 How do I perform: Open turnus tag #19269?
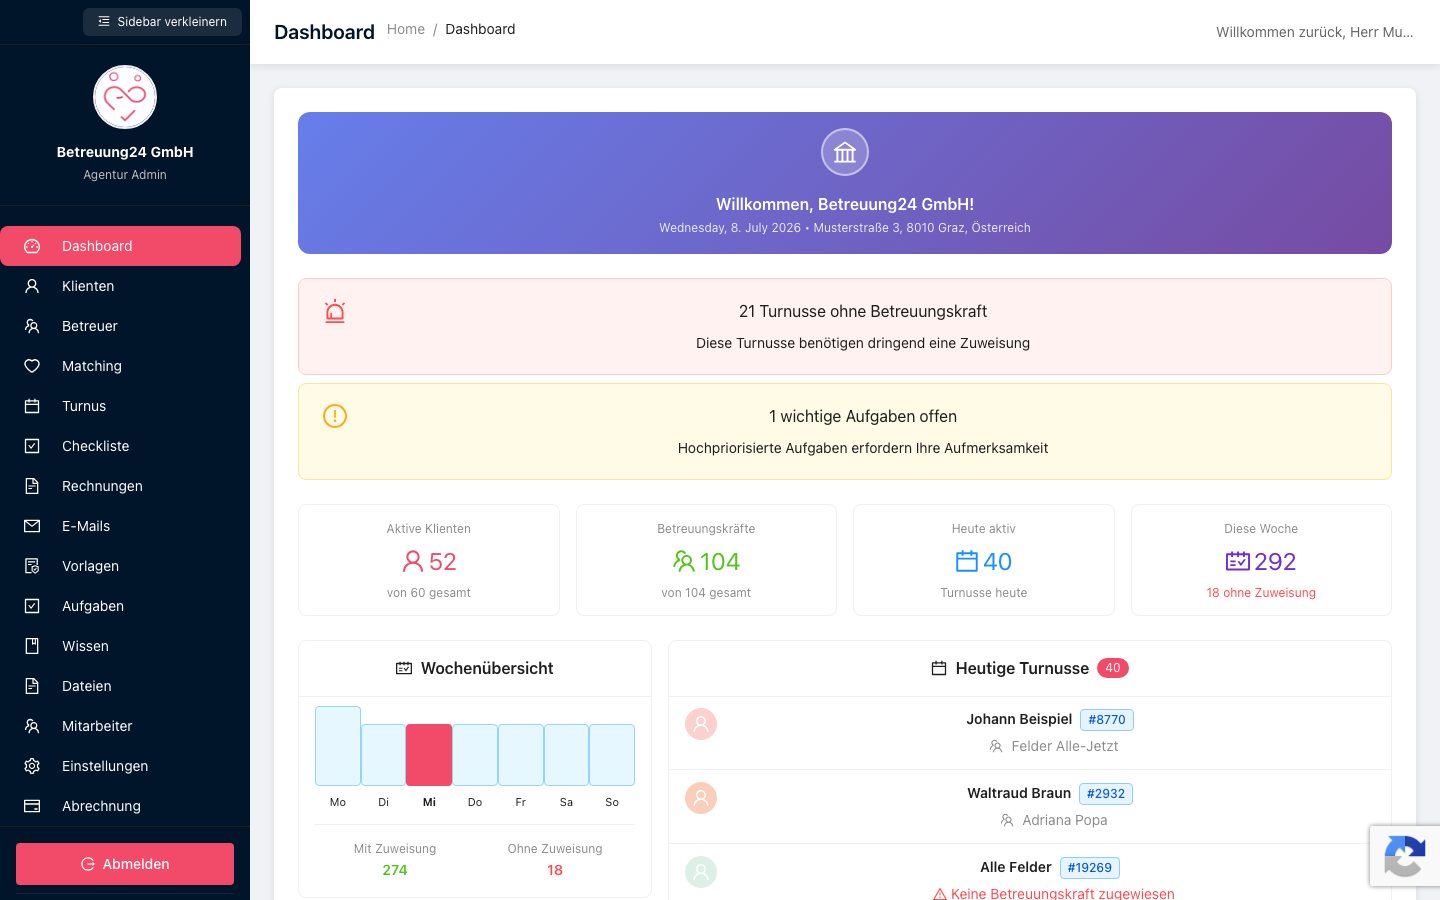[x=1090, y=868]
